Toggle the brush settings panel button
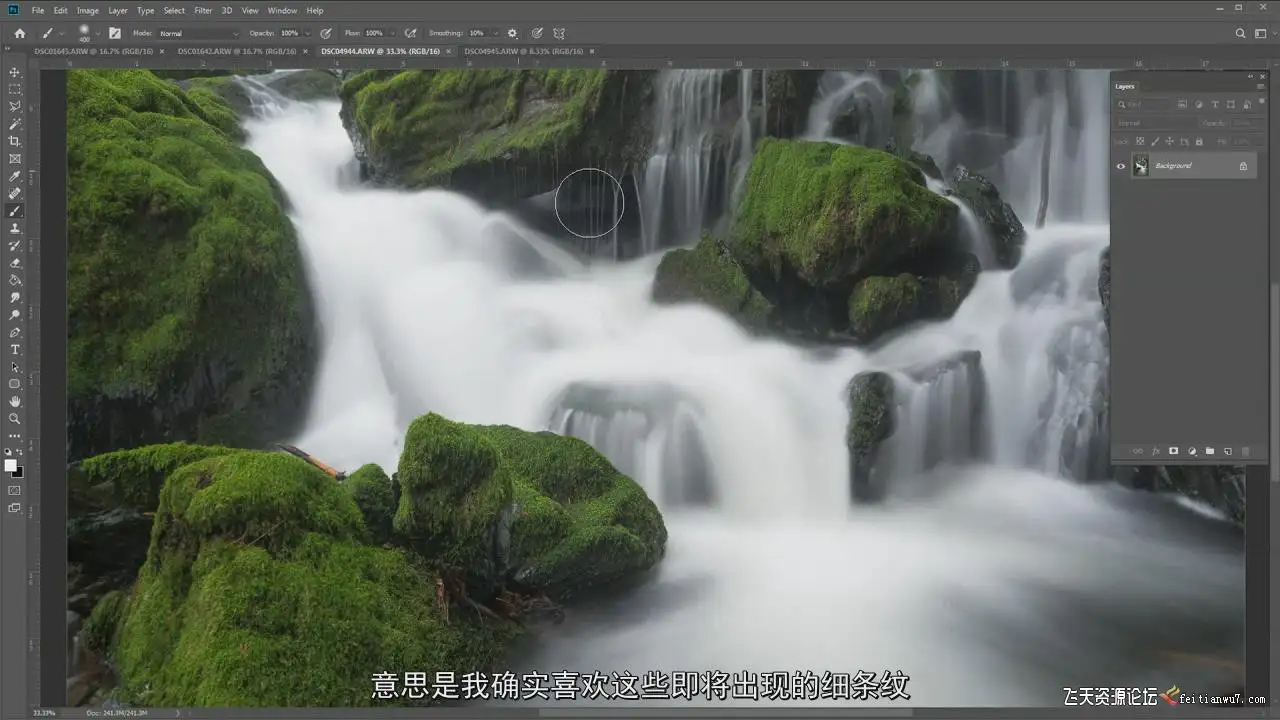This screenshot has height=720, width=1280. click(115, 33)
